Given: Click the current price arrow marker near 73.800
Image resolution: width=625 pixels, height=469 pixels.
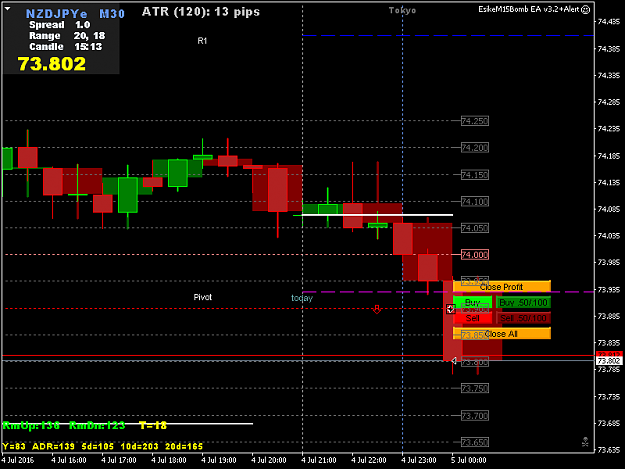Looking at the screenshot, I should click(x=454, y=361).
